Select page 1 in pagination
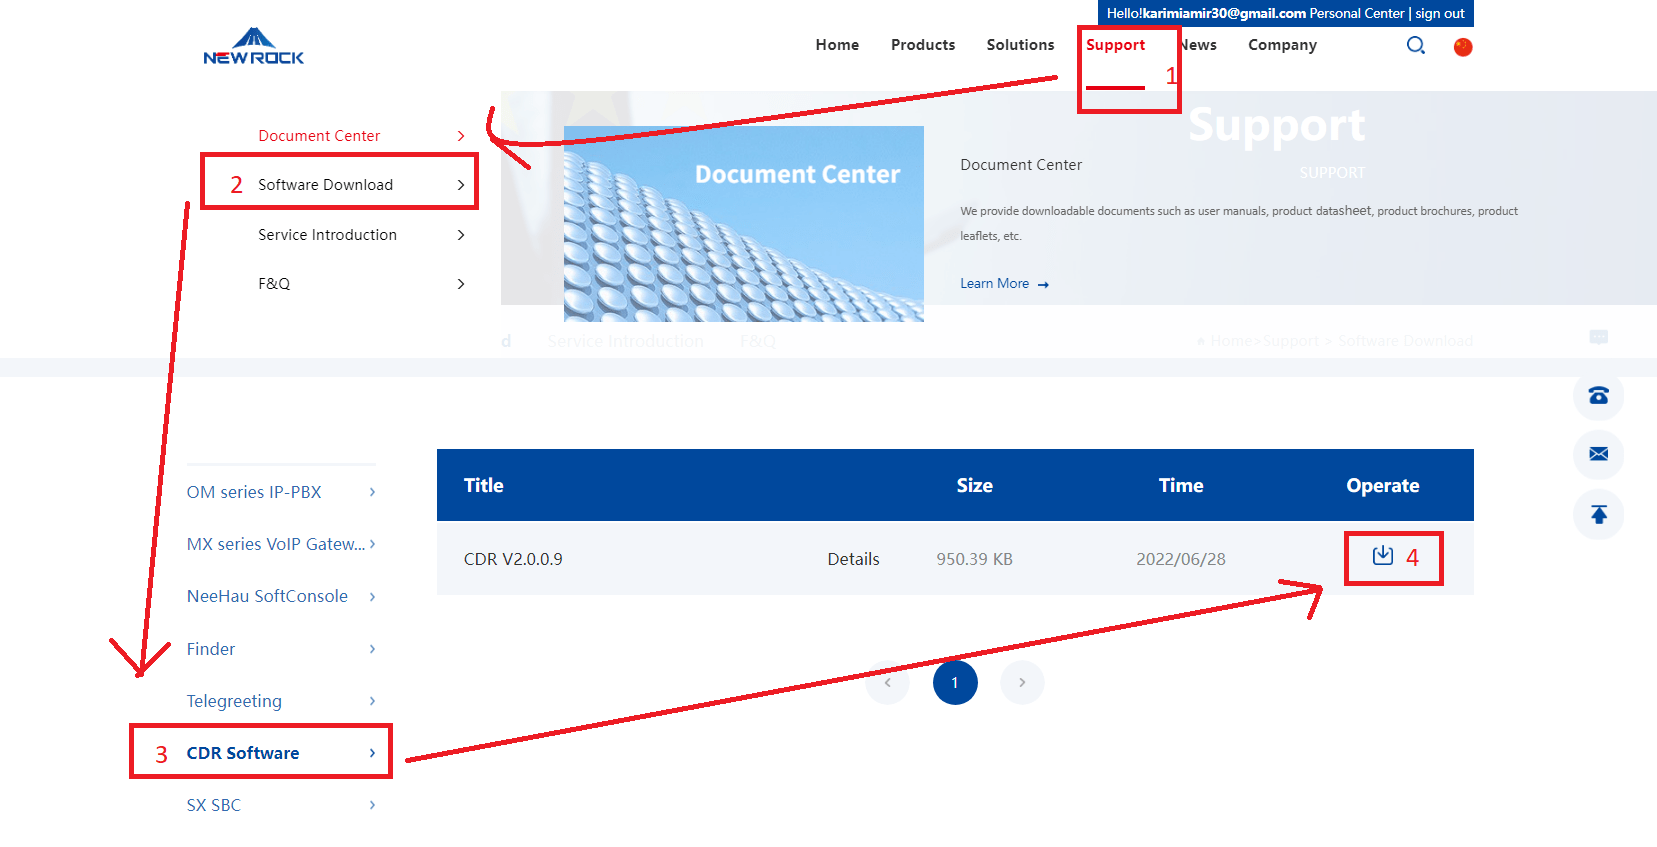Viewport: 1657px width, 847px height. tap(955, 683)
